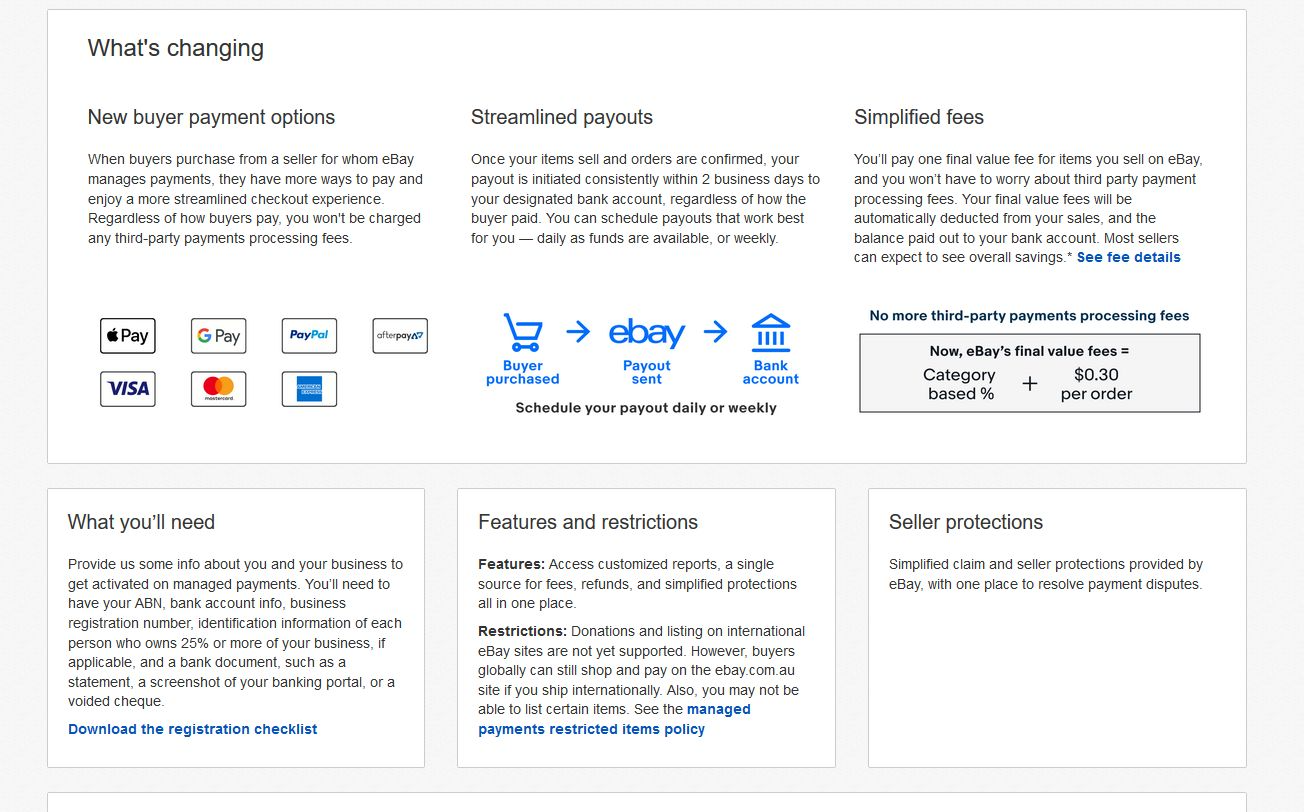Click Now, eBay's final value fees text

pos(1029,351)
